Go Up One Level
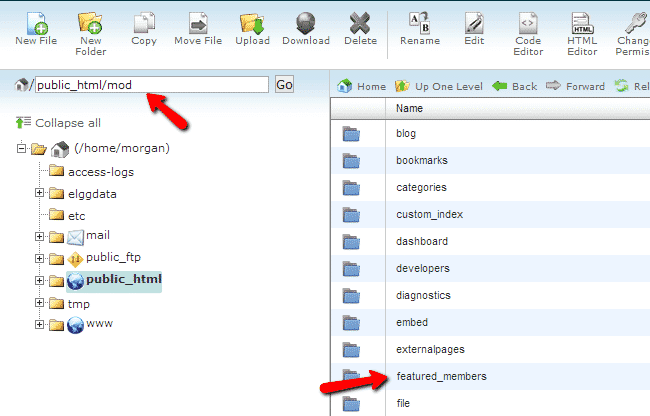The width and height of the screenshot is (650, 416). point(439,86)
